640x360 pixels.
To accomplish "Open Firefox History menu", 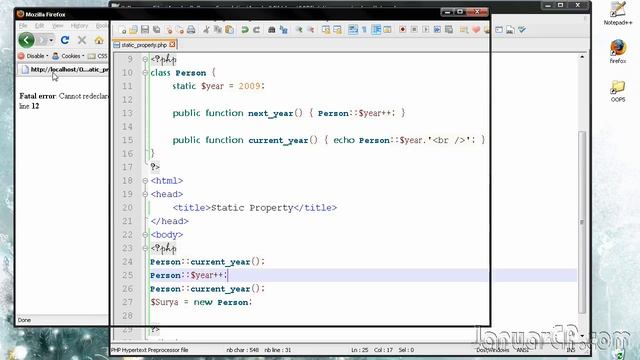I will click(79, 26).
